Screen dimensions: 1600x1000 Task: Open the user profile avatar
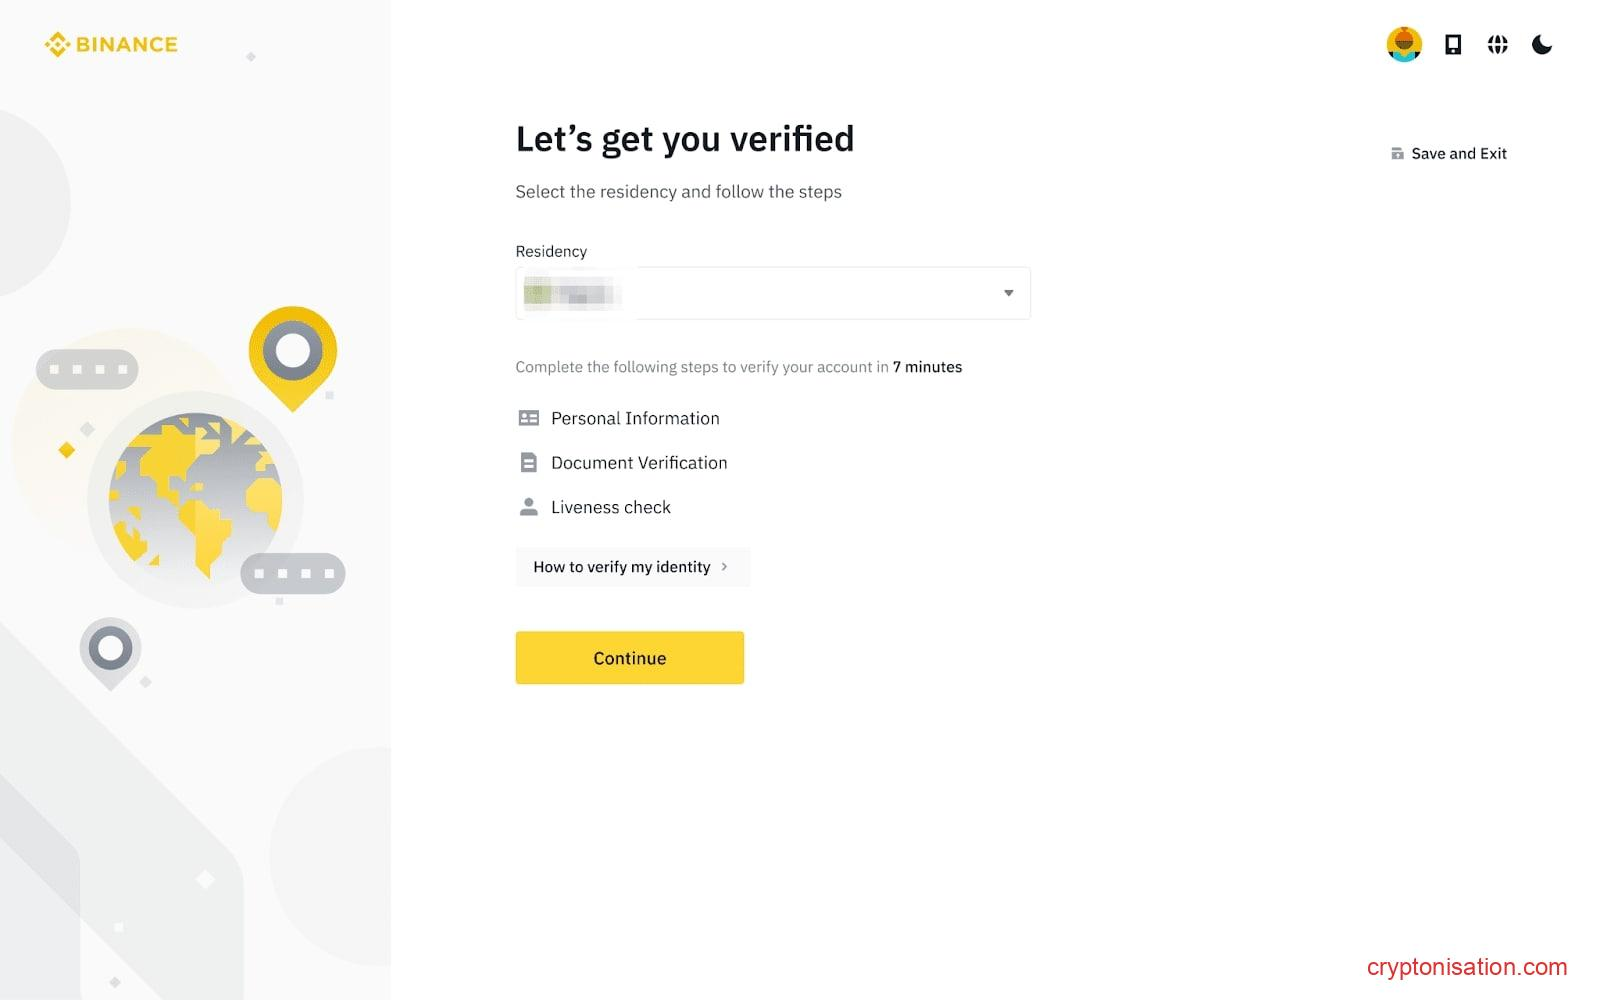1403,44
